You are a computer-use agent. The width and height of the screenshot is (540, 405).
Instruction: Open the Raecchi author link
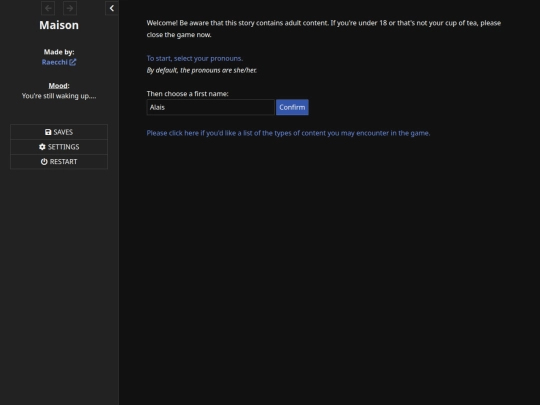(59, 62)
